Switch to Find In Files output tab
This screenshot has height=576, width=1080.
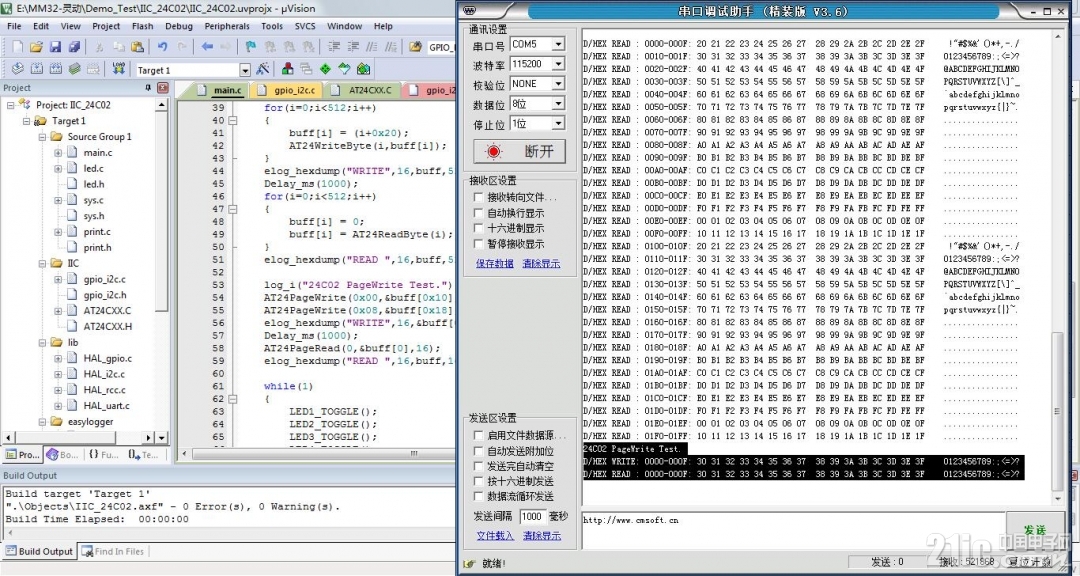112,551
